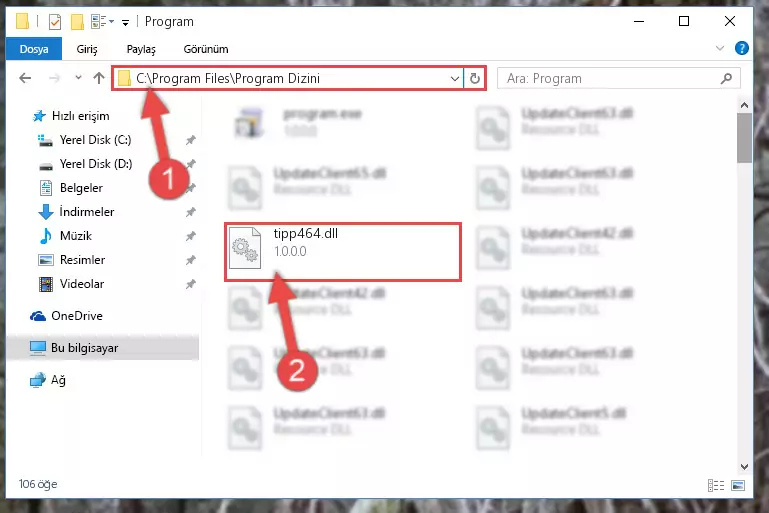This screenshot has height=513, width=769.
Task: Expand the ribbon with the chevron
Action: pyautogui.click(x=719, y=48)
